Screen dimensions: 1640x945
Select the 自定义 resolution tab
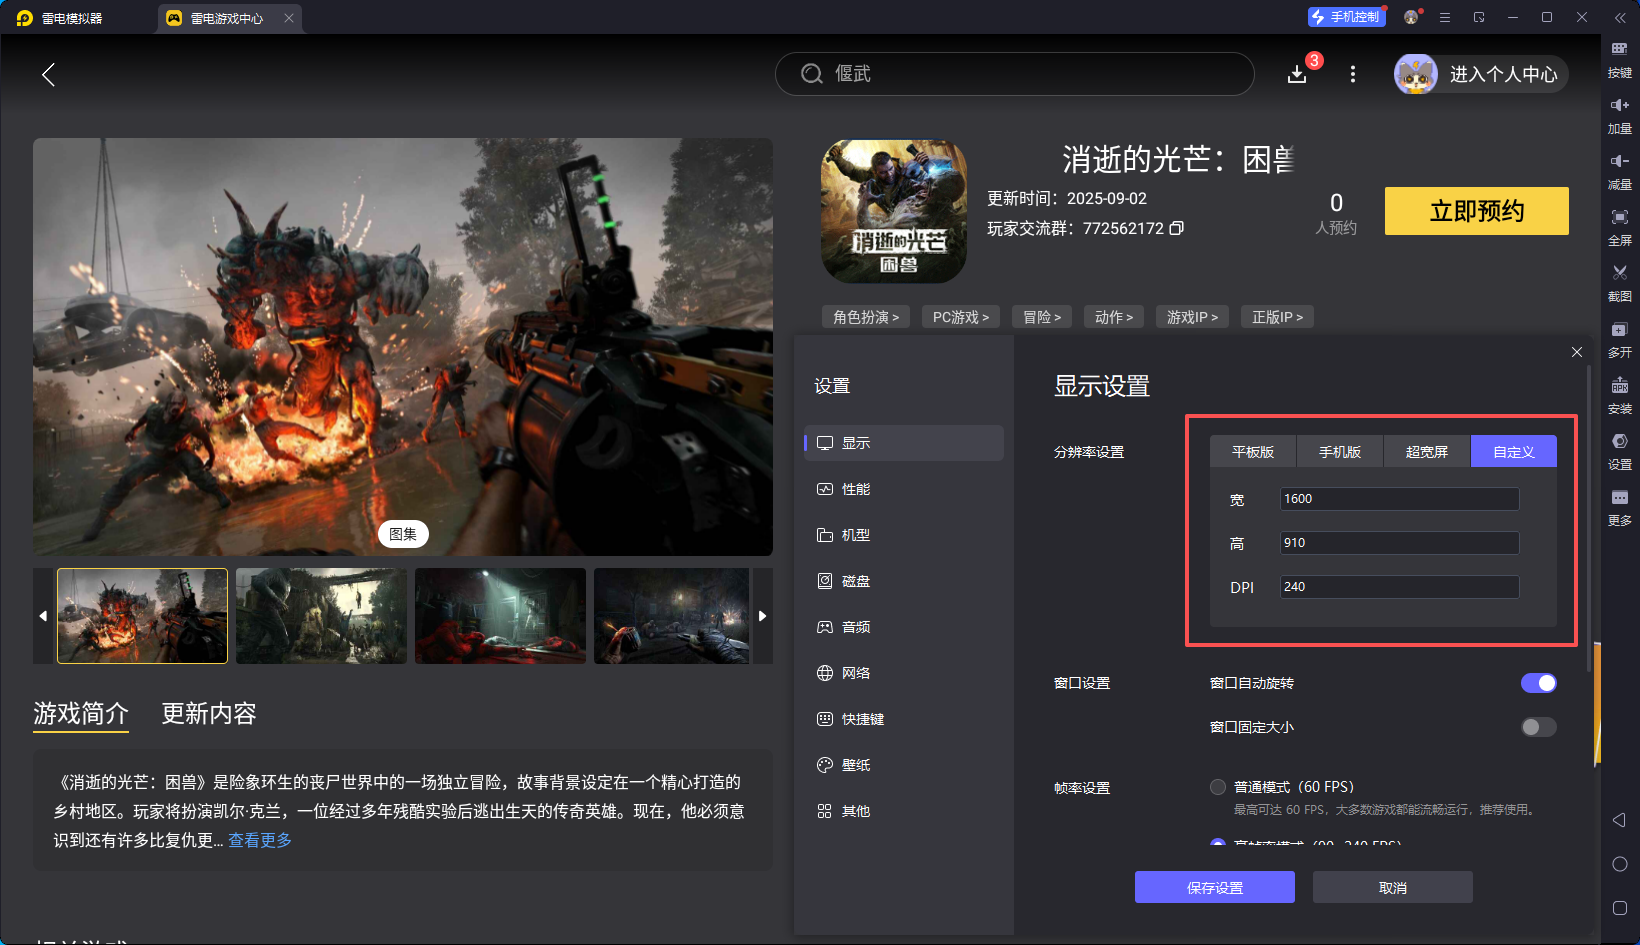[1514, 452]
